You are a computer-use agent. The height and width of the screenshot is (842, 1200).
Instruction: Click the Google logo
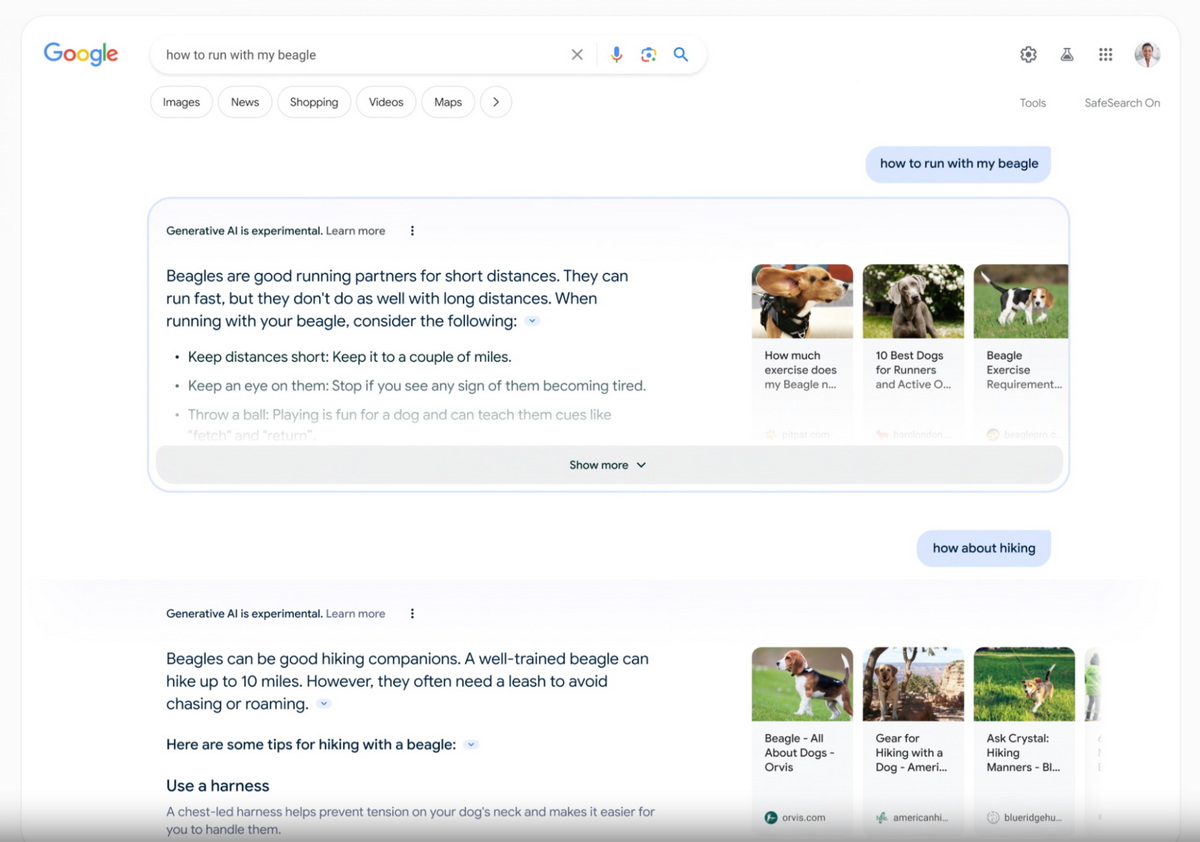point(81,55)
